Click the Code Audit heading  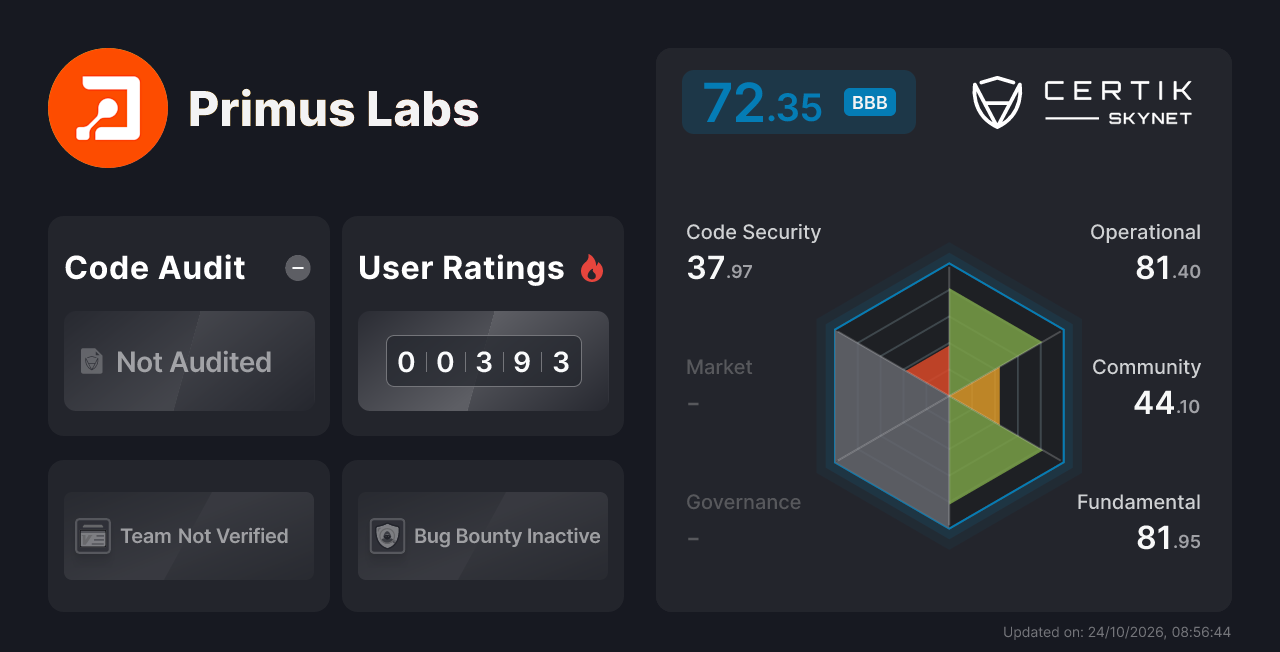155,268
